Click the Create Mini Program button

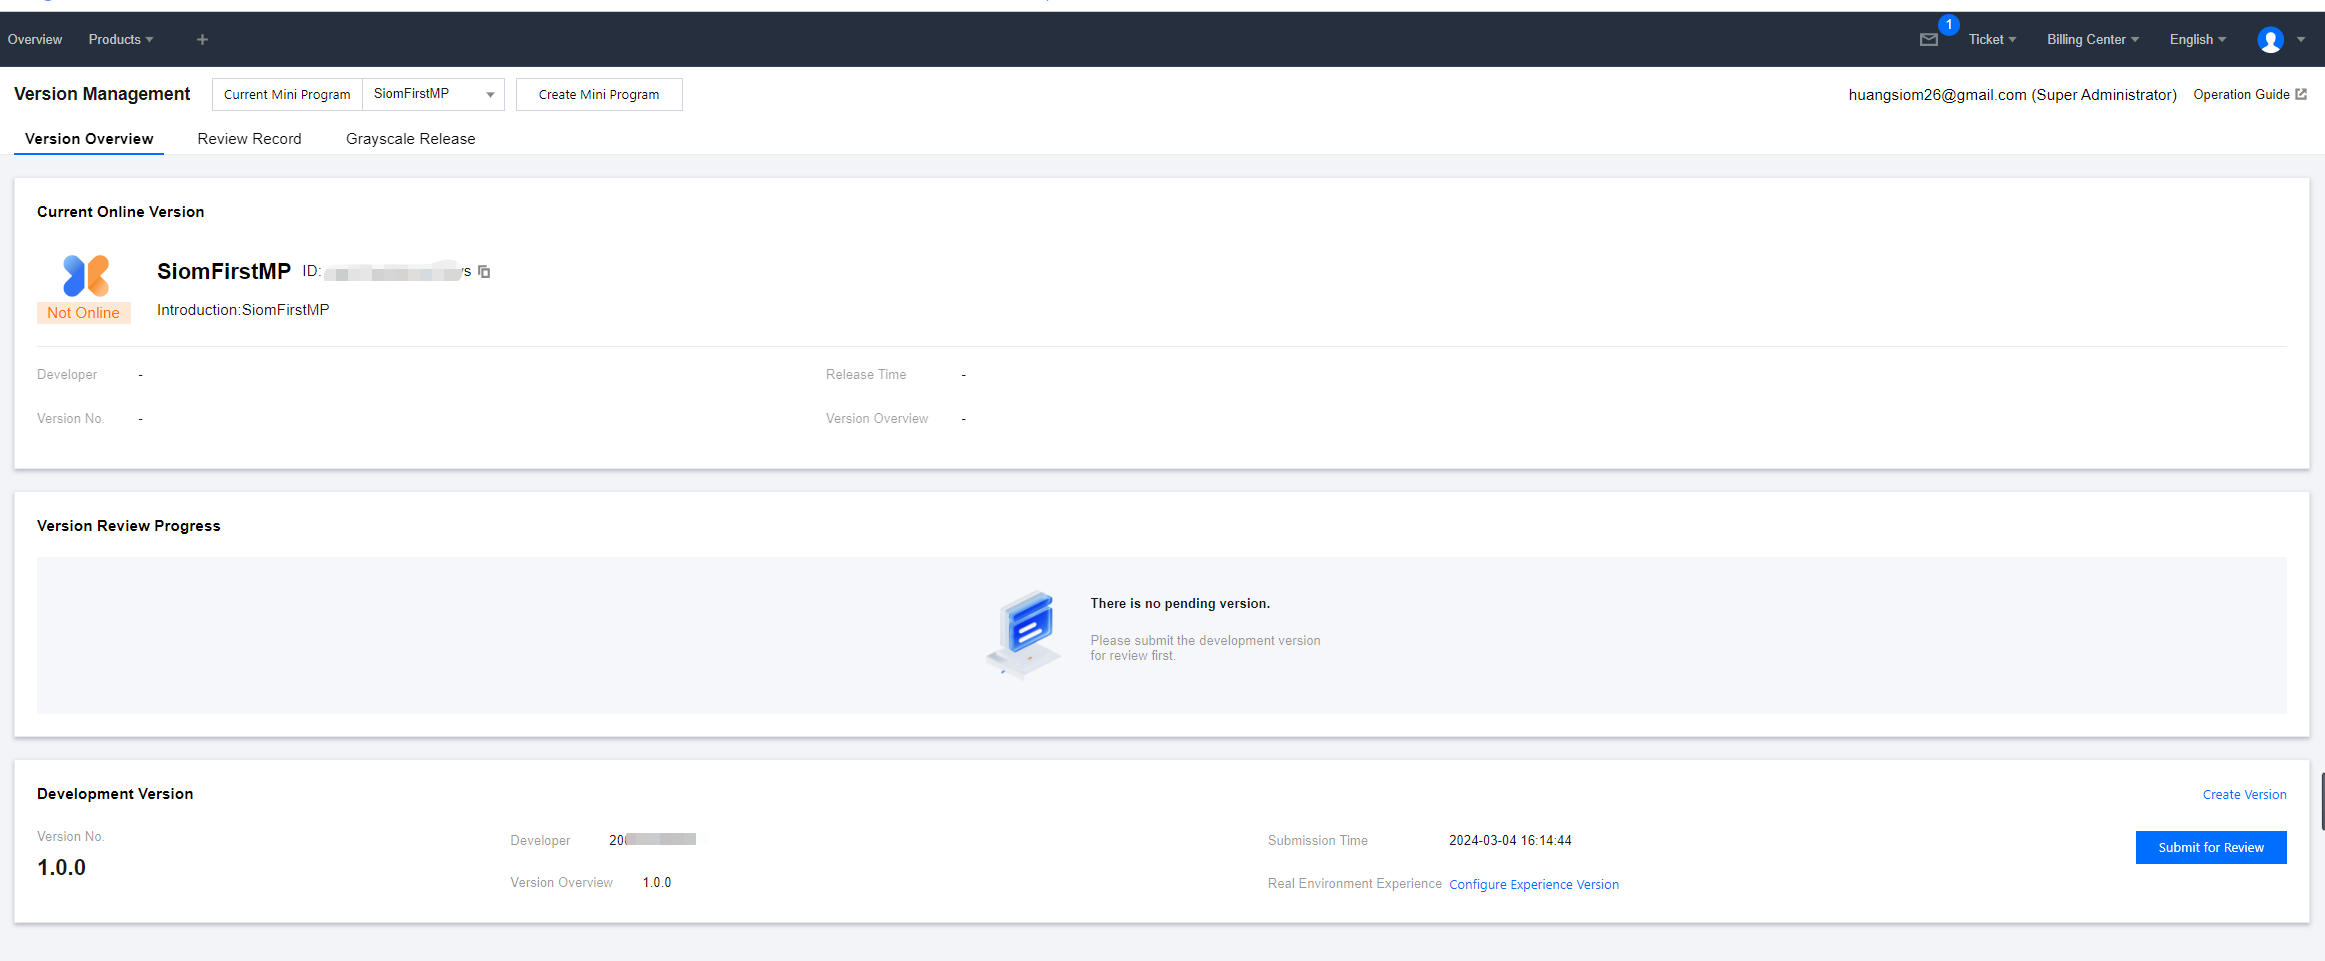tap(598, 93)
